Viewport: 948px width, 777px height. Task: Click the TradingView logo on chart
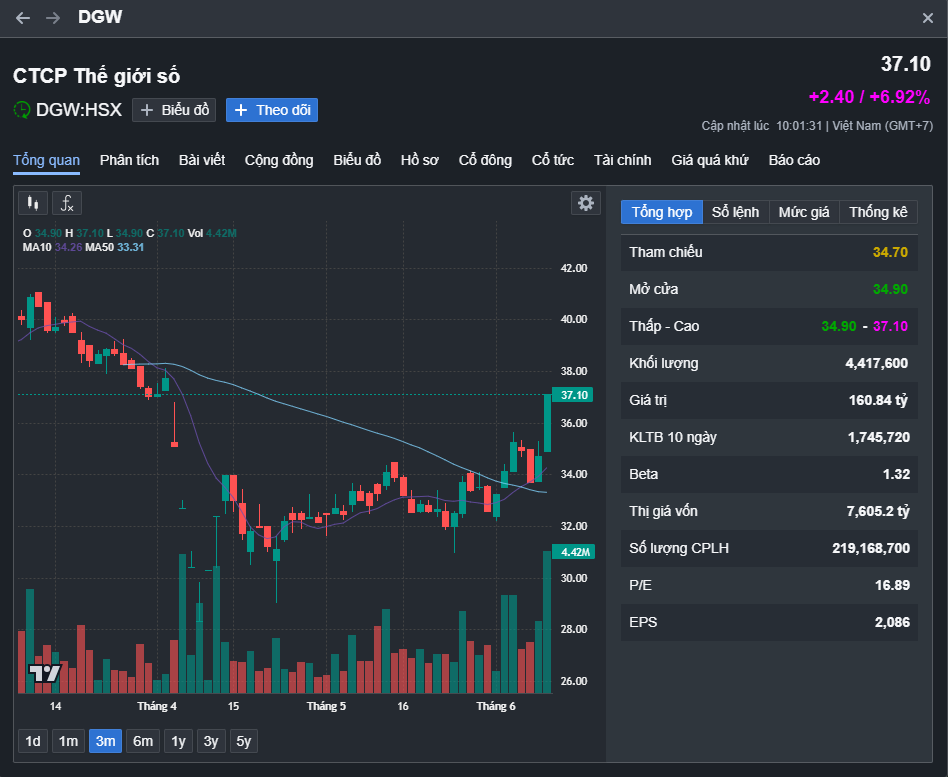coord(44,673)
